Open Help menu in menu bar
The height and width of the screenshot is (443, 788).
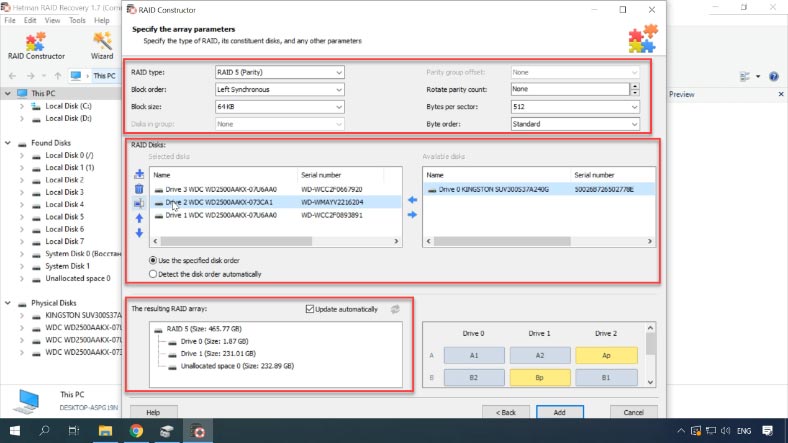(x=102, y=21)
